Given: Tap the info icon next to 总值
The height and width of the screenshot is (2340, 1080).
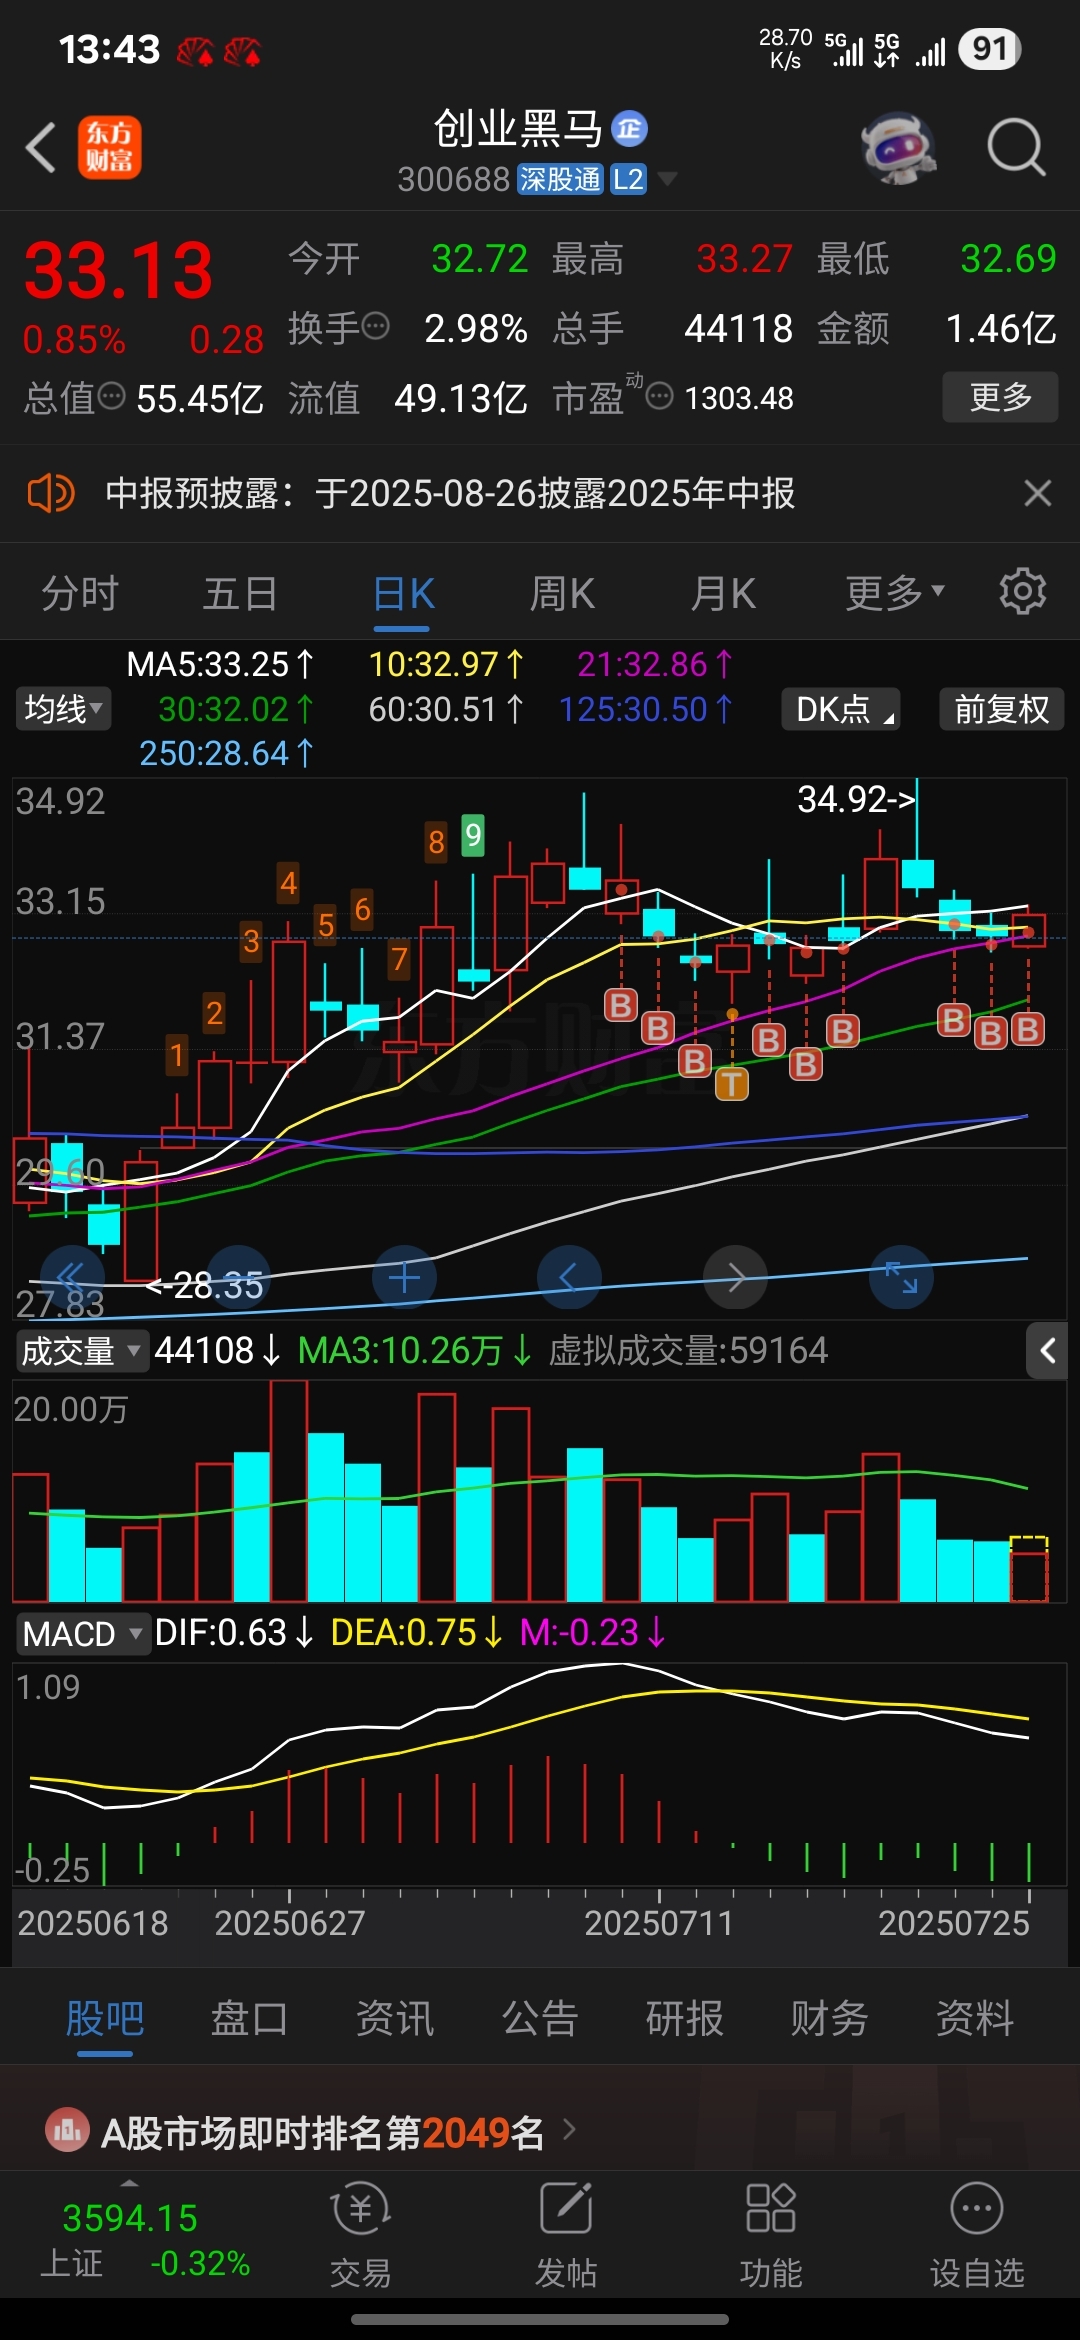Looking at the screenshot, I should (x=111, y=396).
